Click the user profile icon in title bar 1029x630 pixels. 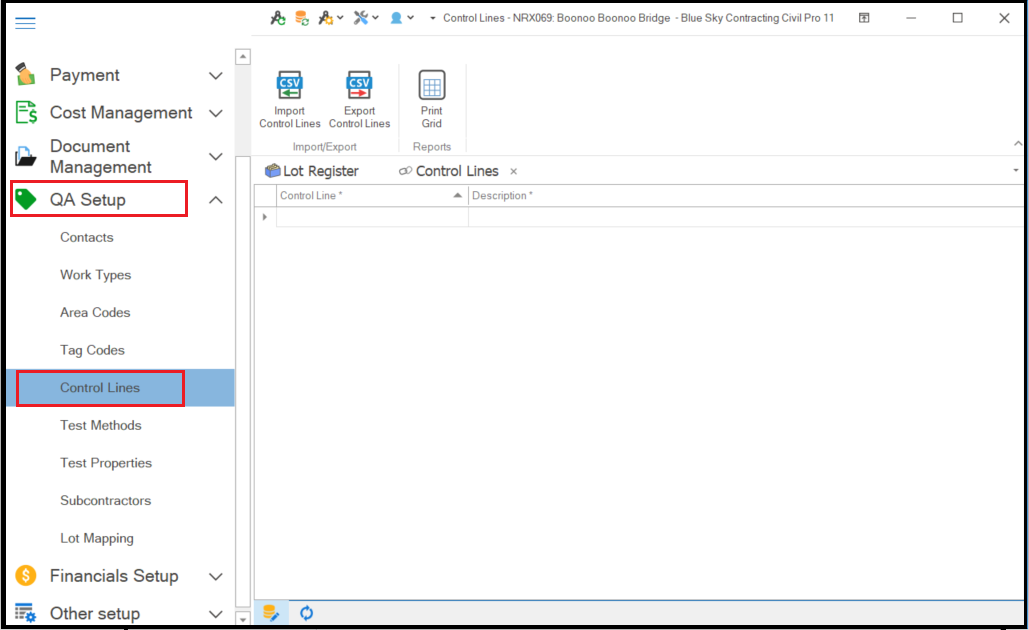[x=397, y=18]
